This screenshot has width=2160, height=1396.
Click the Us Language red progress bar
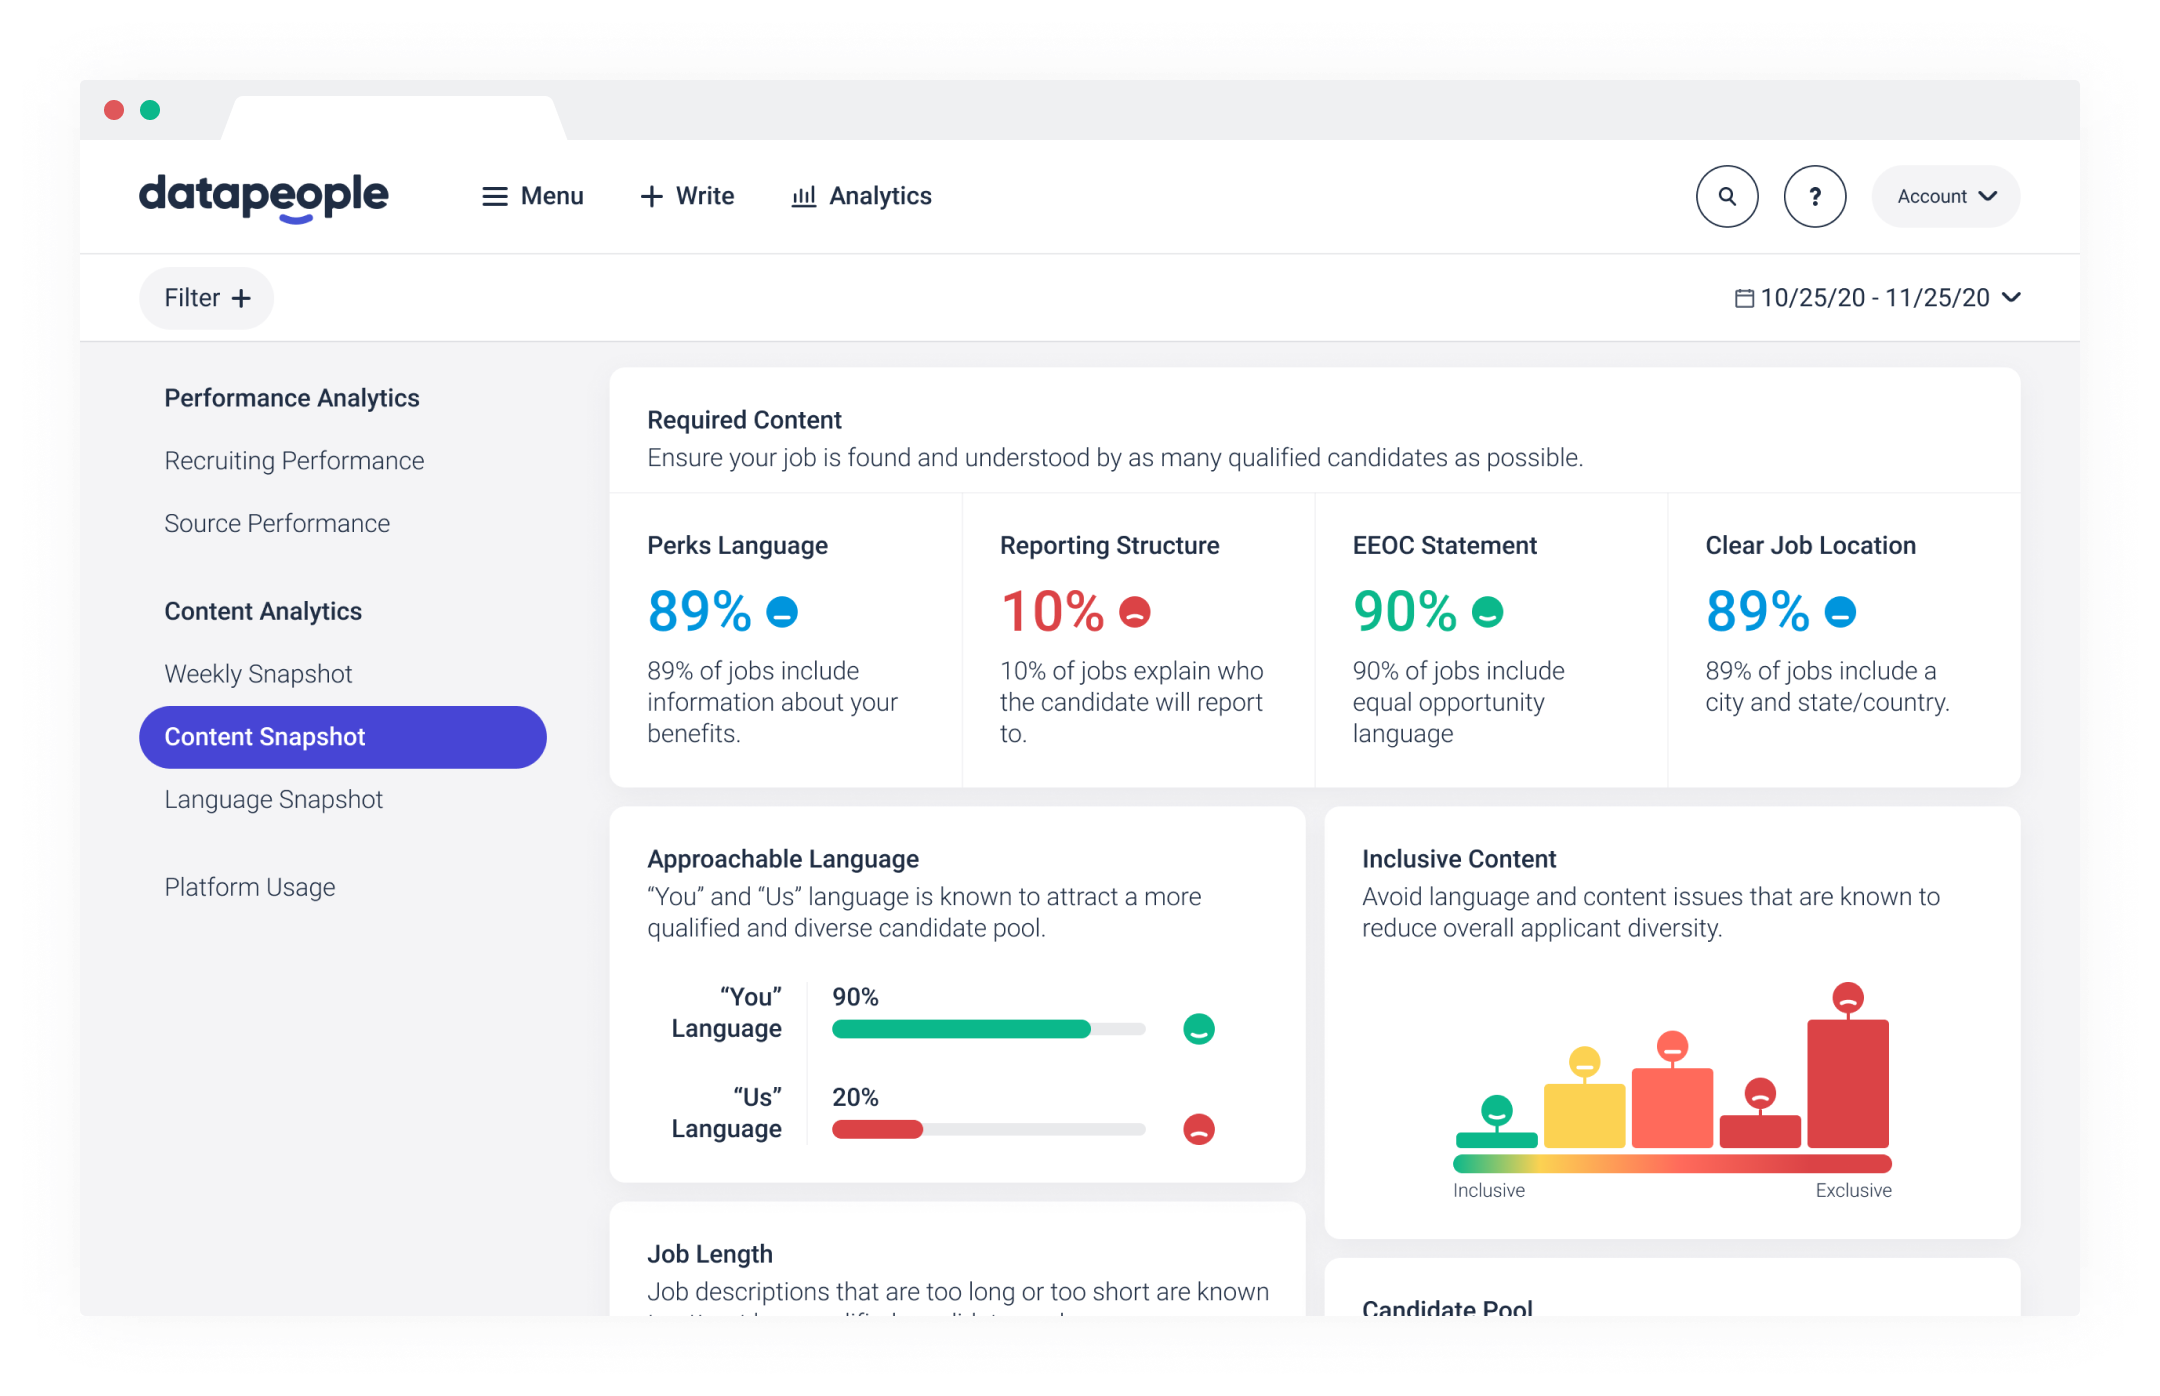[x=876, y=1129]
